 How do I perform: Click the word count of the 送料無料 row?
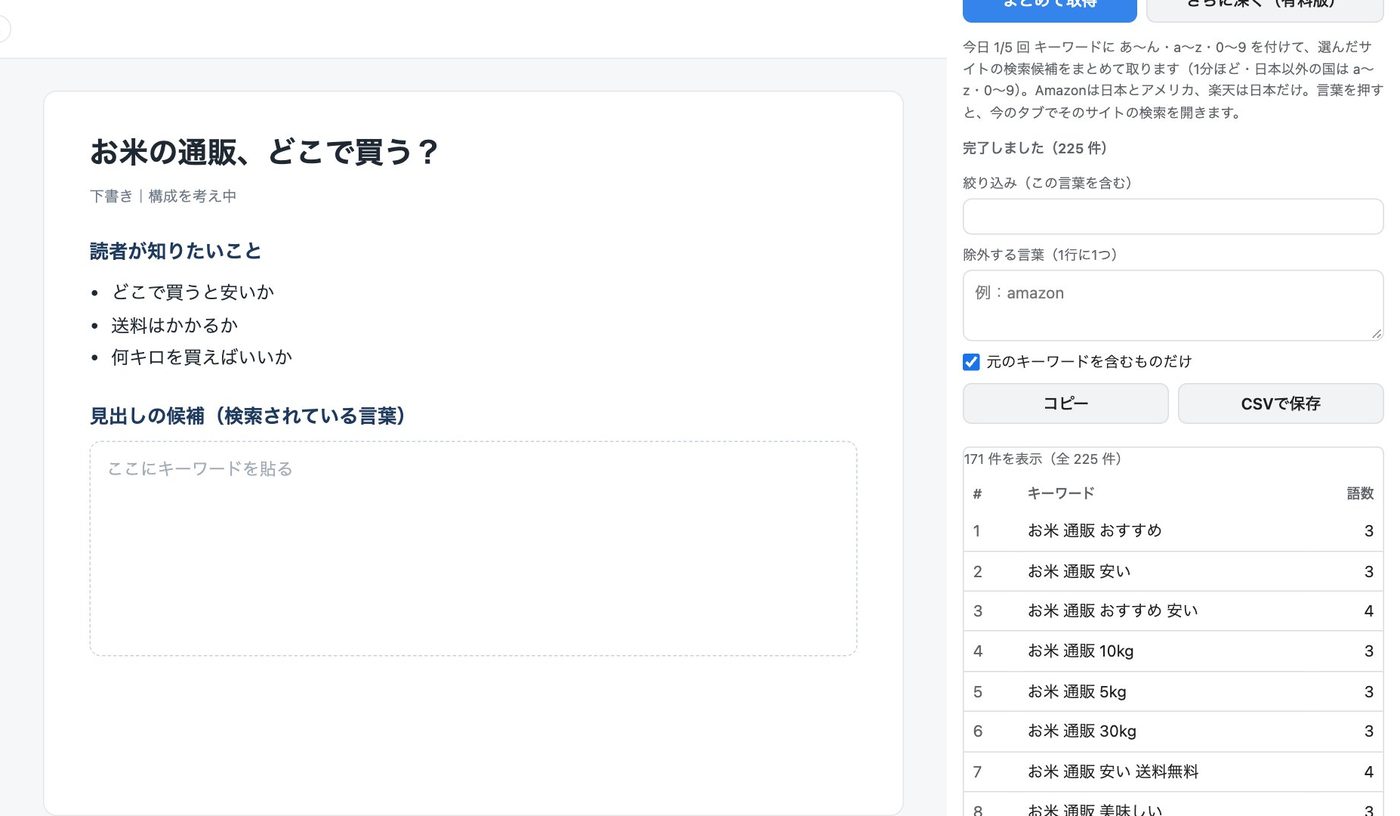point(1369,771)
